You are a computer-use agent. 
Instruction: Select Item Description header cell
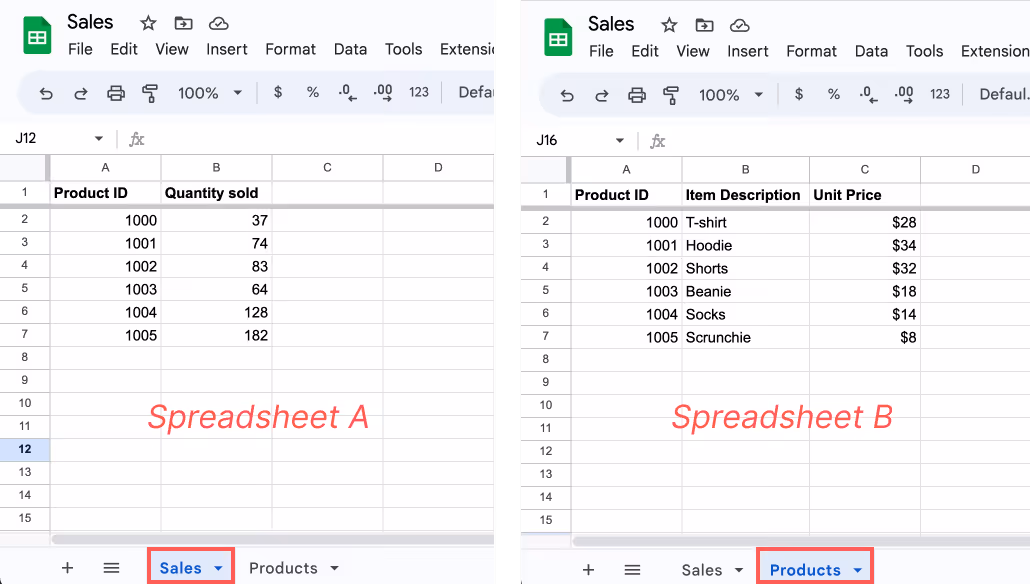coord(746,195)
